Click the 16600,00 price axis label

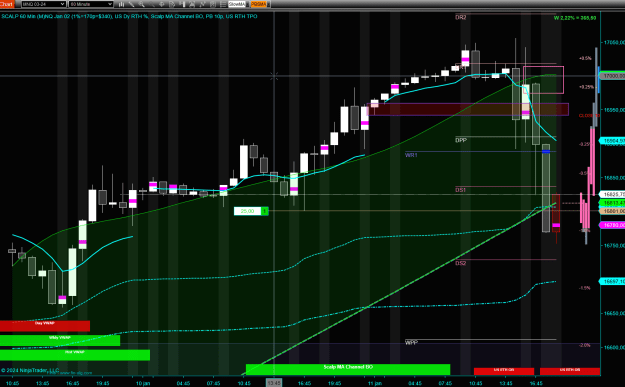click(614, 347)
